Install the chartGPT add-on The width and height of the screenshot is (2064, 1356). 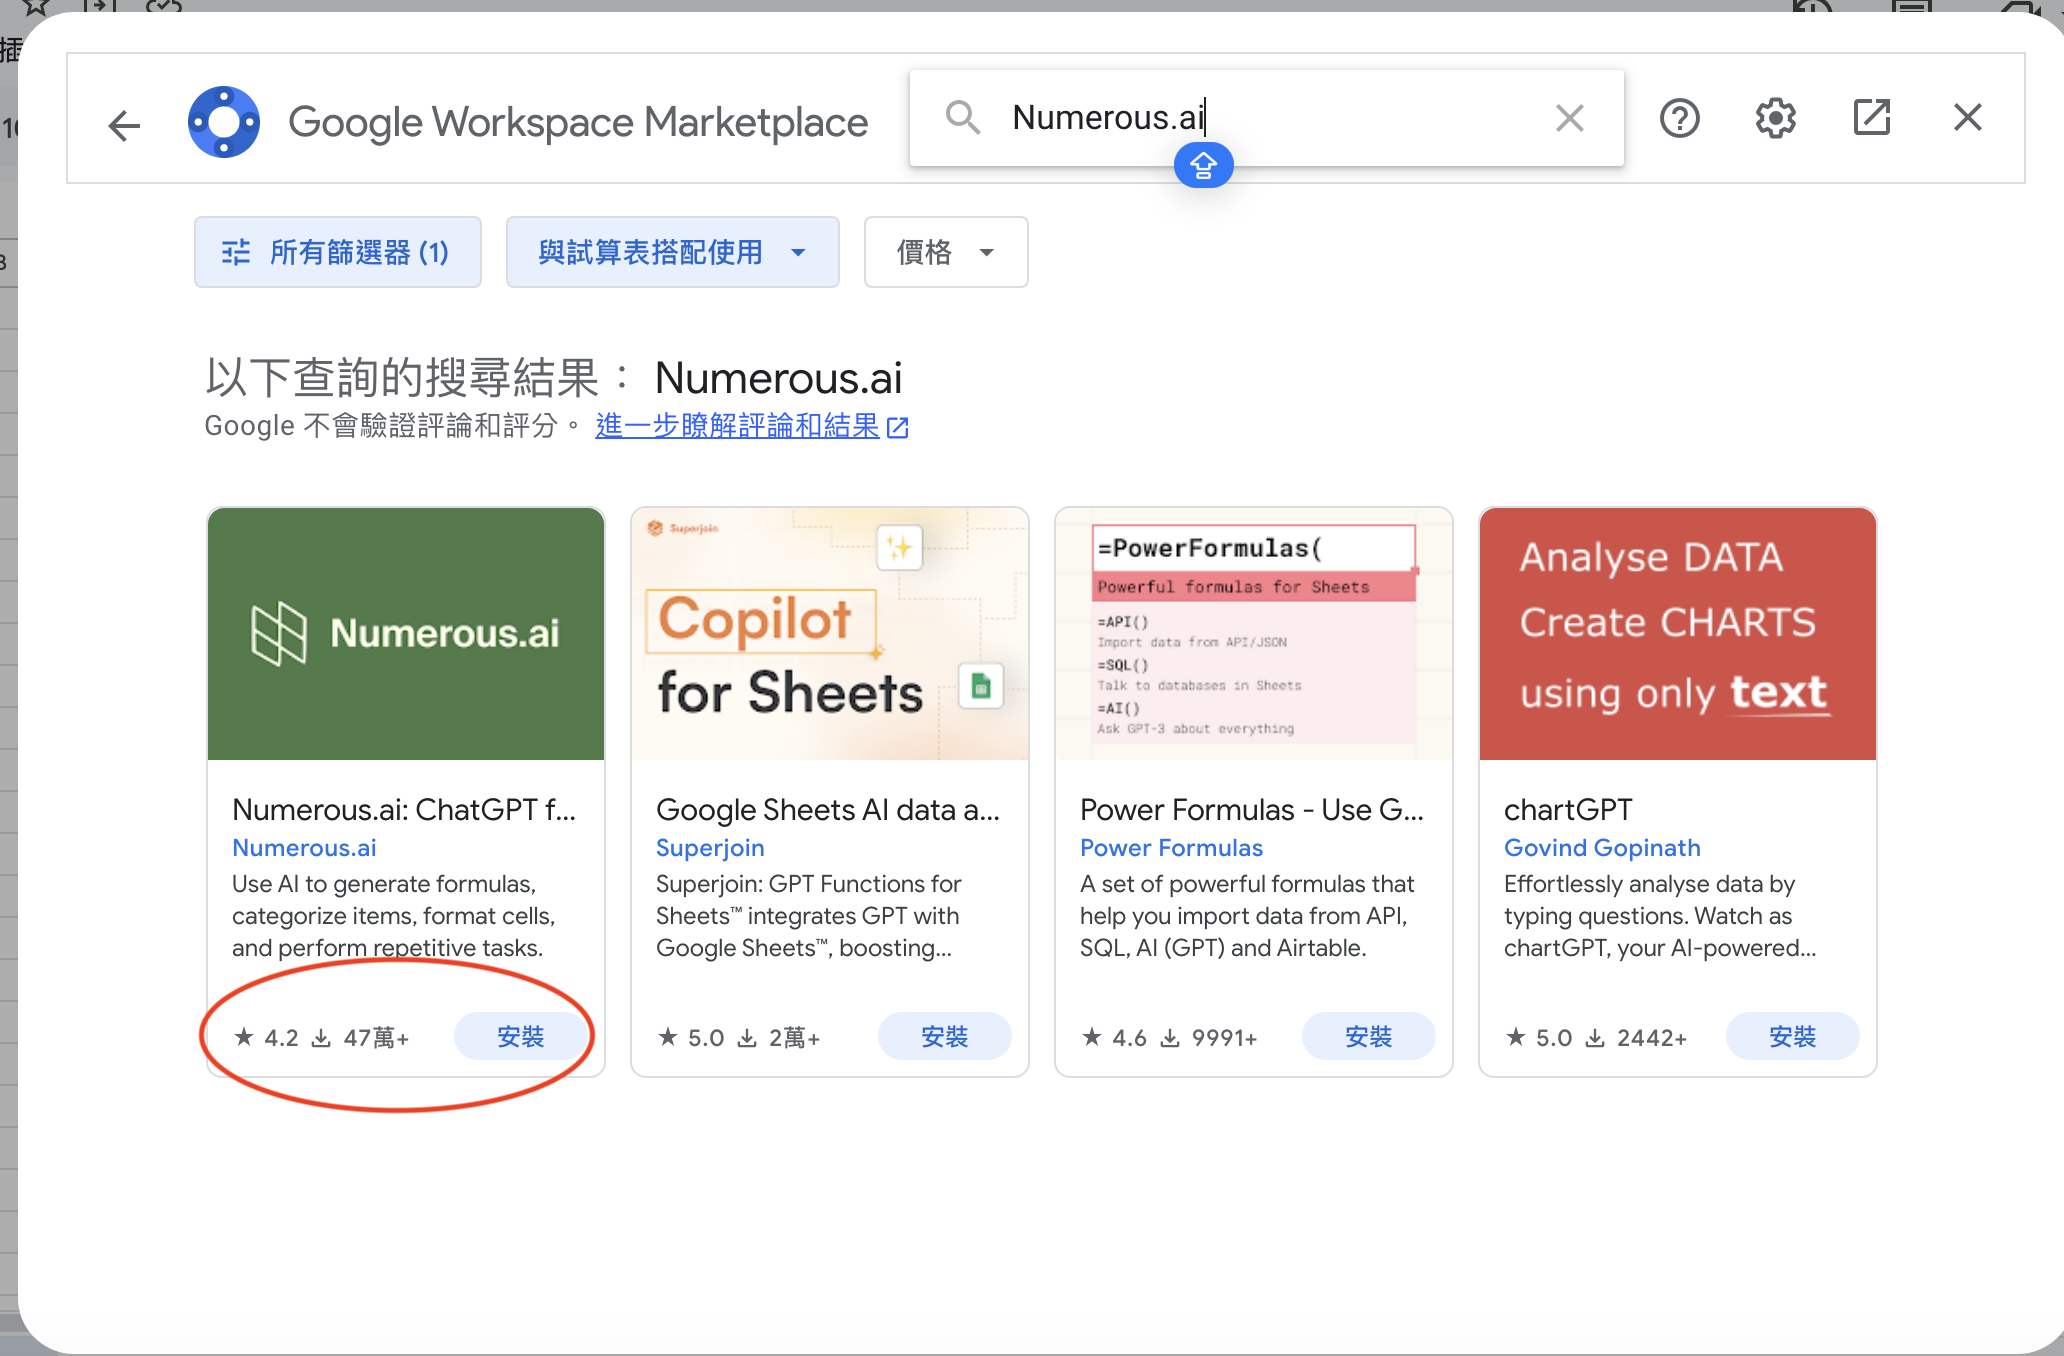[1792, 1037]
